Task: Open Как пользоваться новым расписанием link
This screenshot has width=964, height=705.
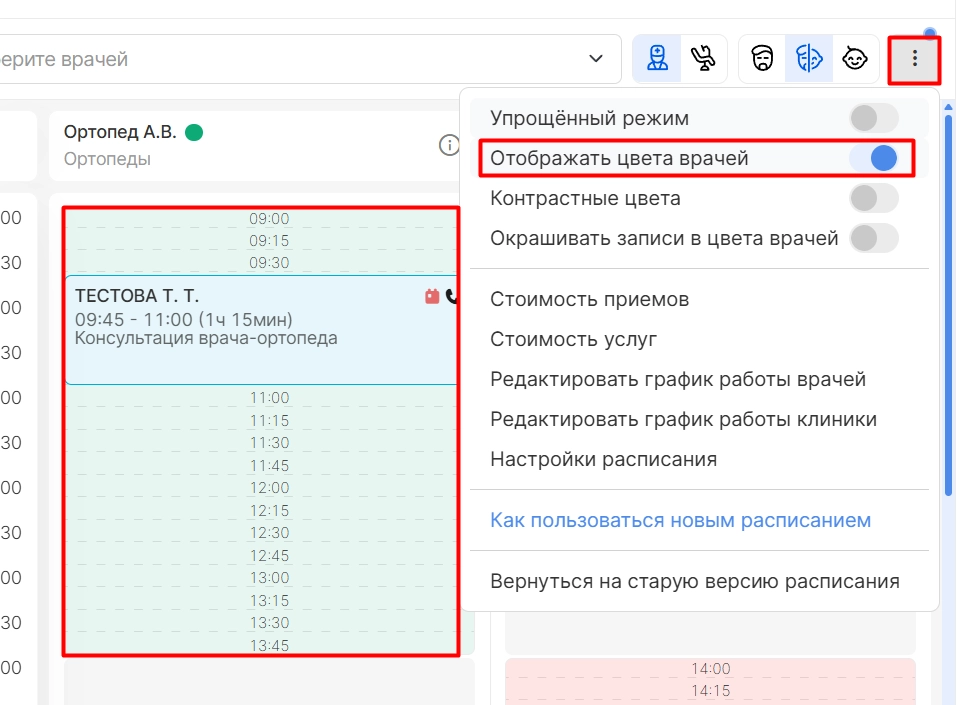Action: point(681,520)
